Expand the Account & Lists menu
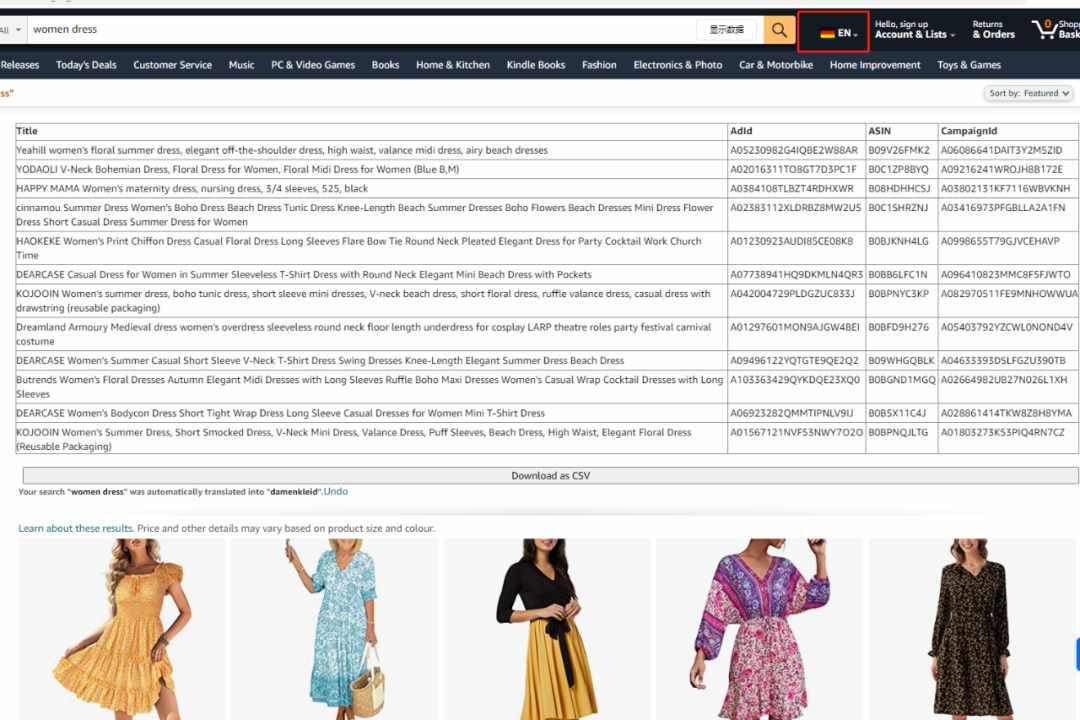Screen dimensions: 1080x720 coord(915,30)
